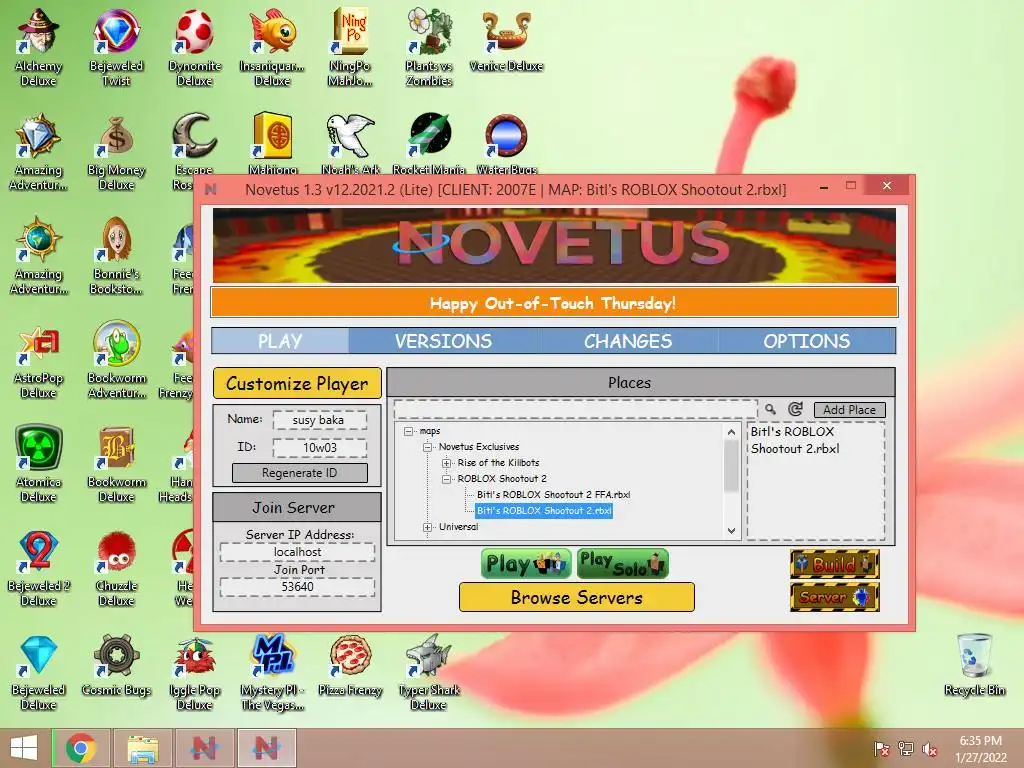Click the muted volume tray icon
Screen dimensions: 1024x768
(930, 749)
